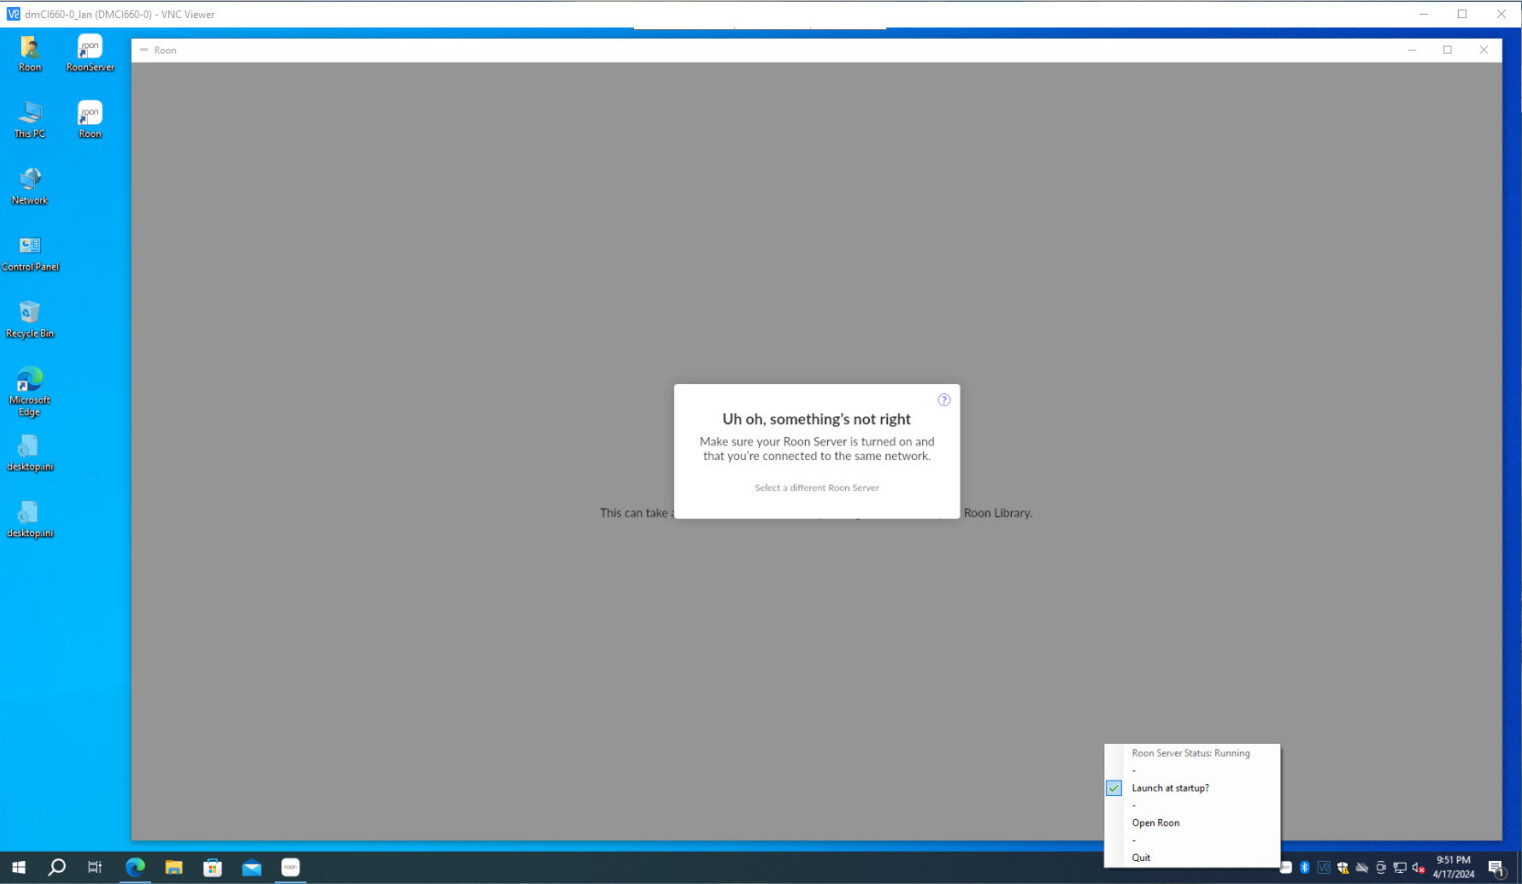Close the Roon window
Image resolution: width=1522 pixels, height=884 pixels.
pyautogui.click(x=1483, y=50)
